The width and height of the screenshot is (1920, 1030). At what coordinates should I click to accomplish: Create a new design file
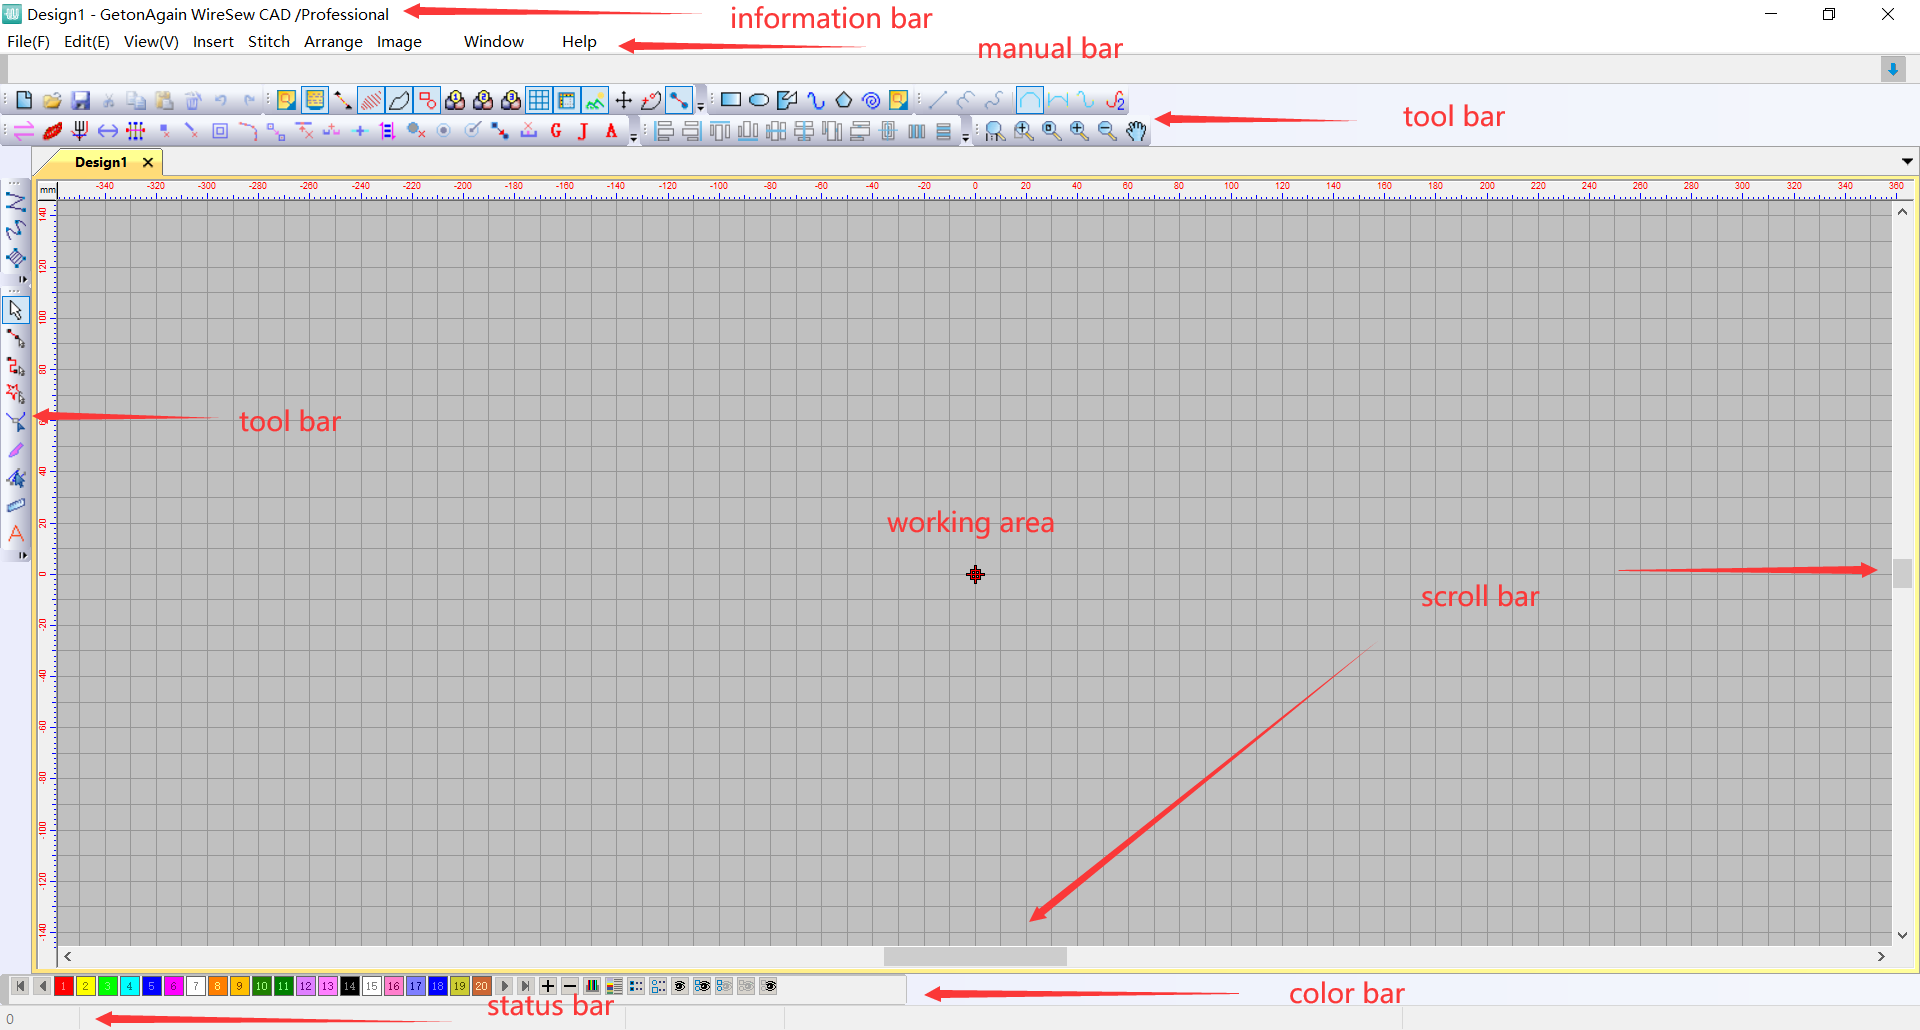(24, 100)
